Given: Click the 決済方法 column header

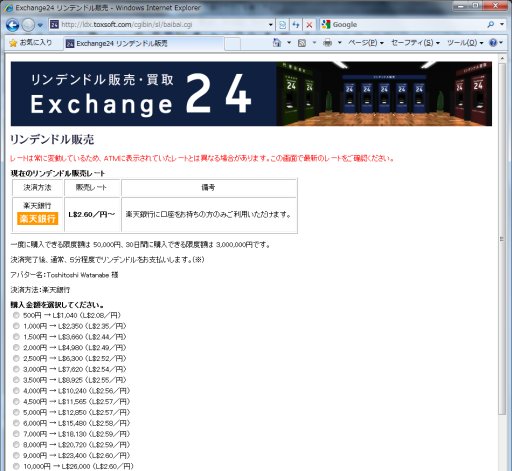Looking at the screenshot, I should tap(37, 188).
